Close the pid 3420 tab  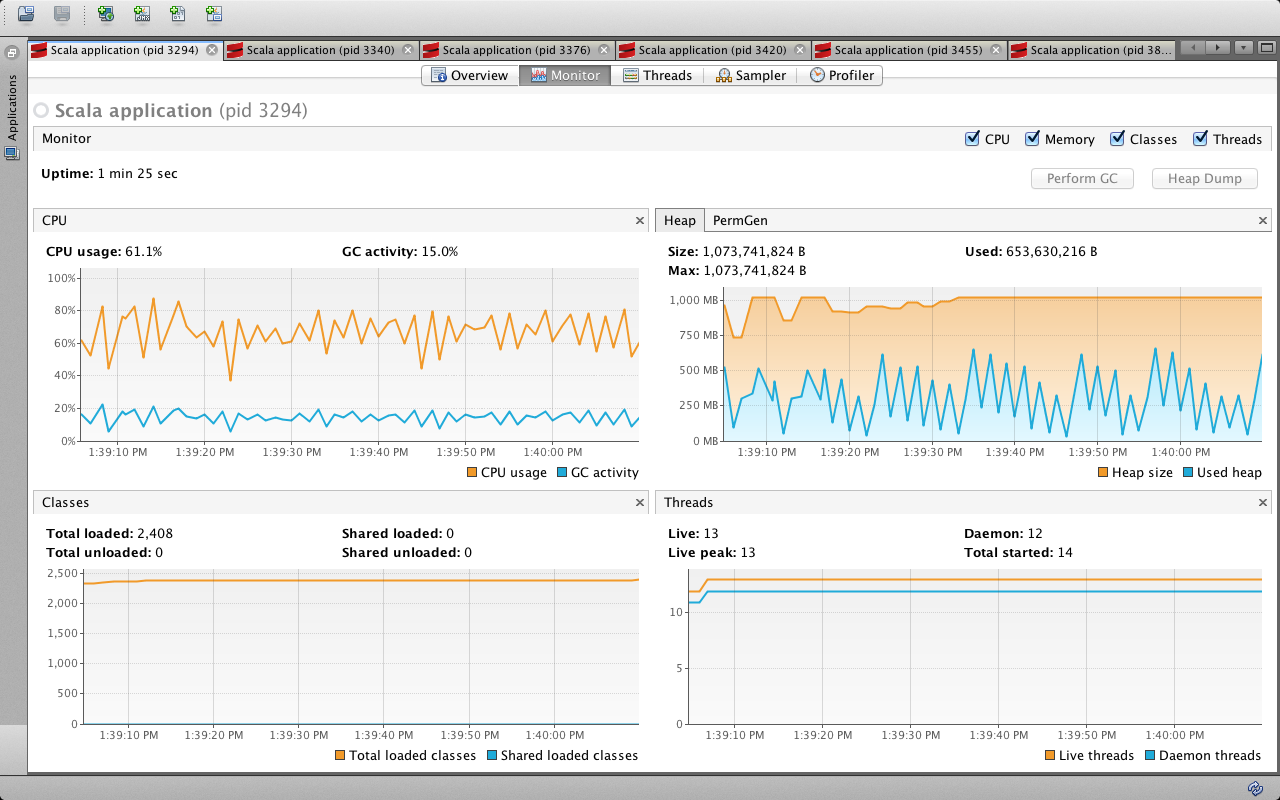(800, 50)
